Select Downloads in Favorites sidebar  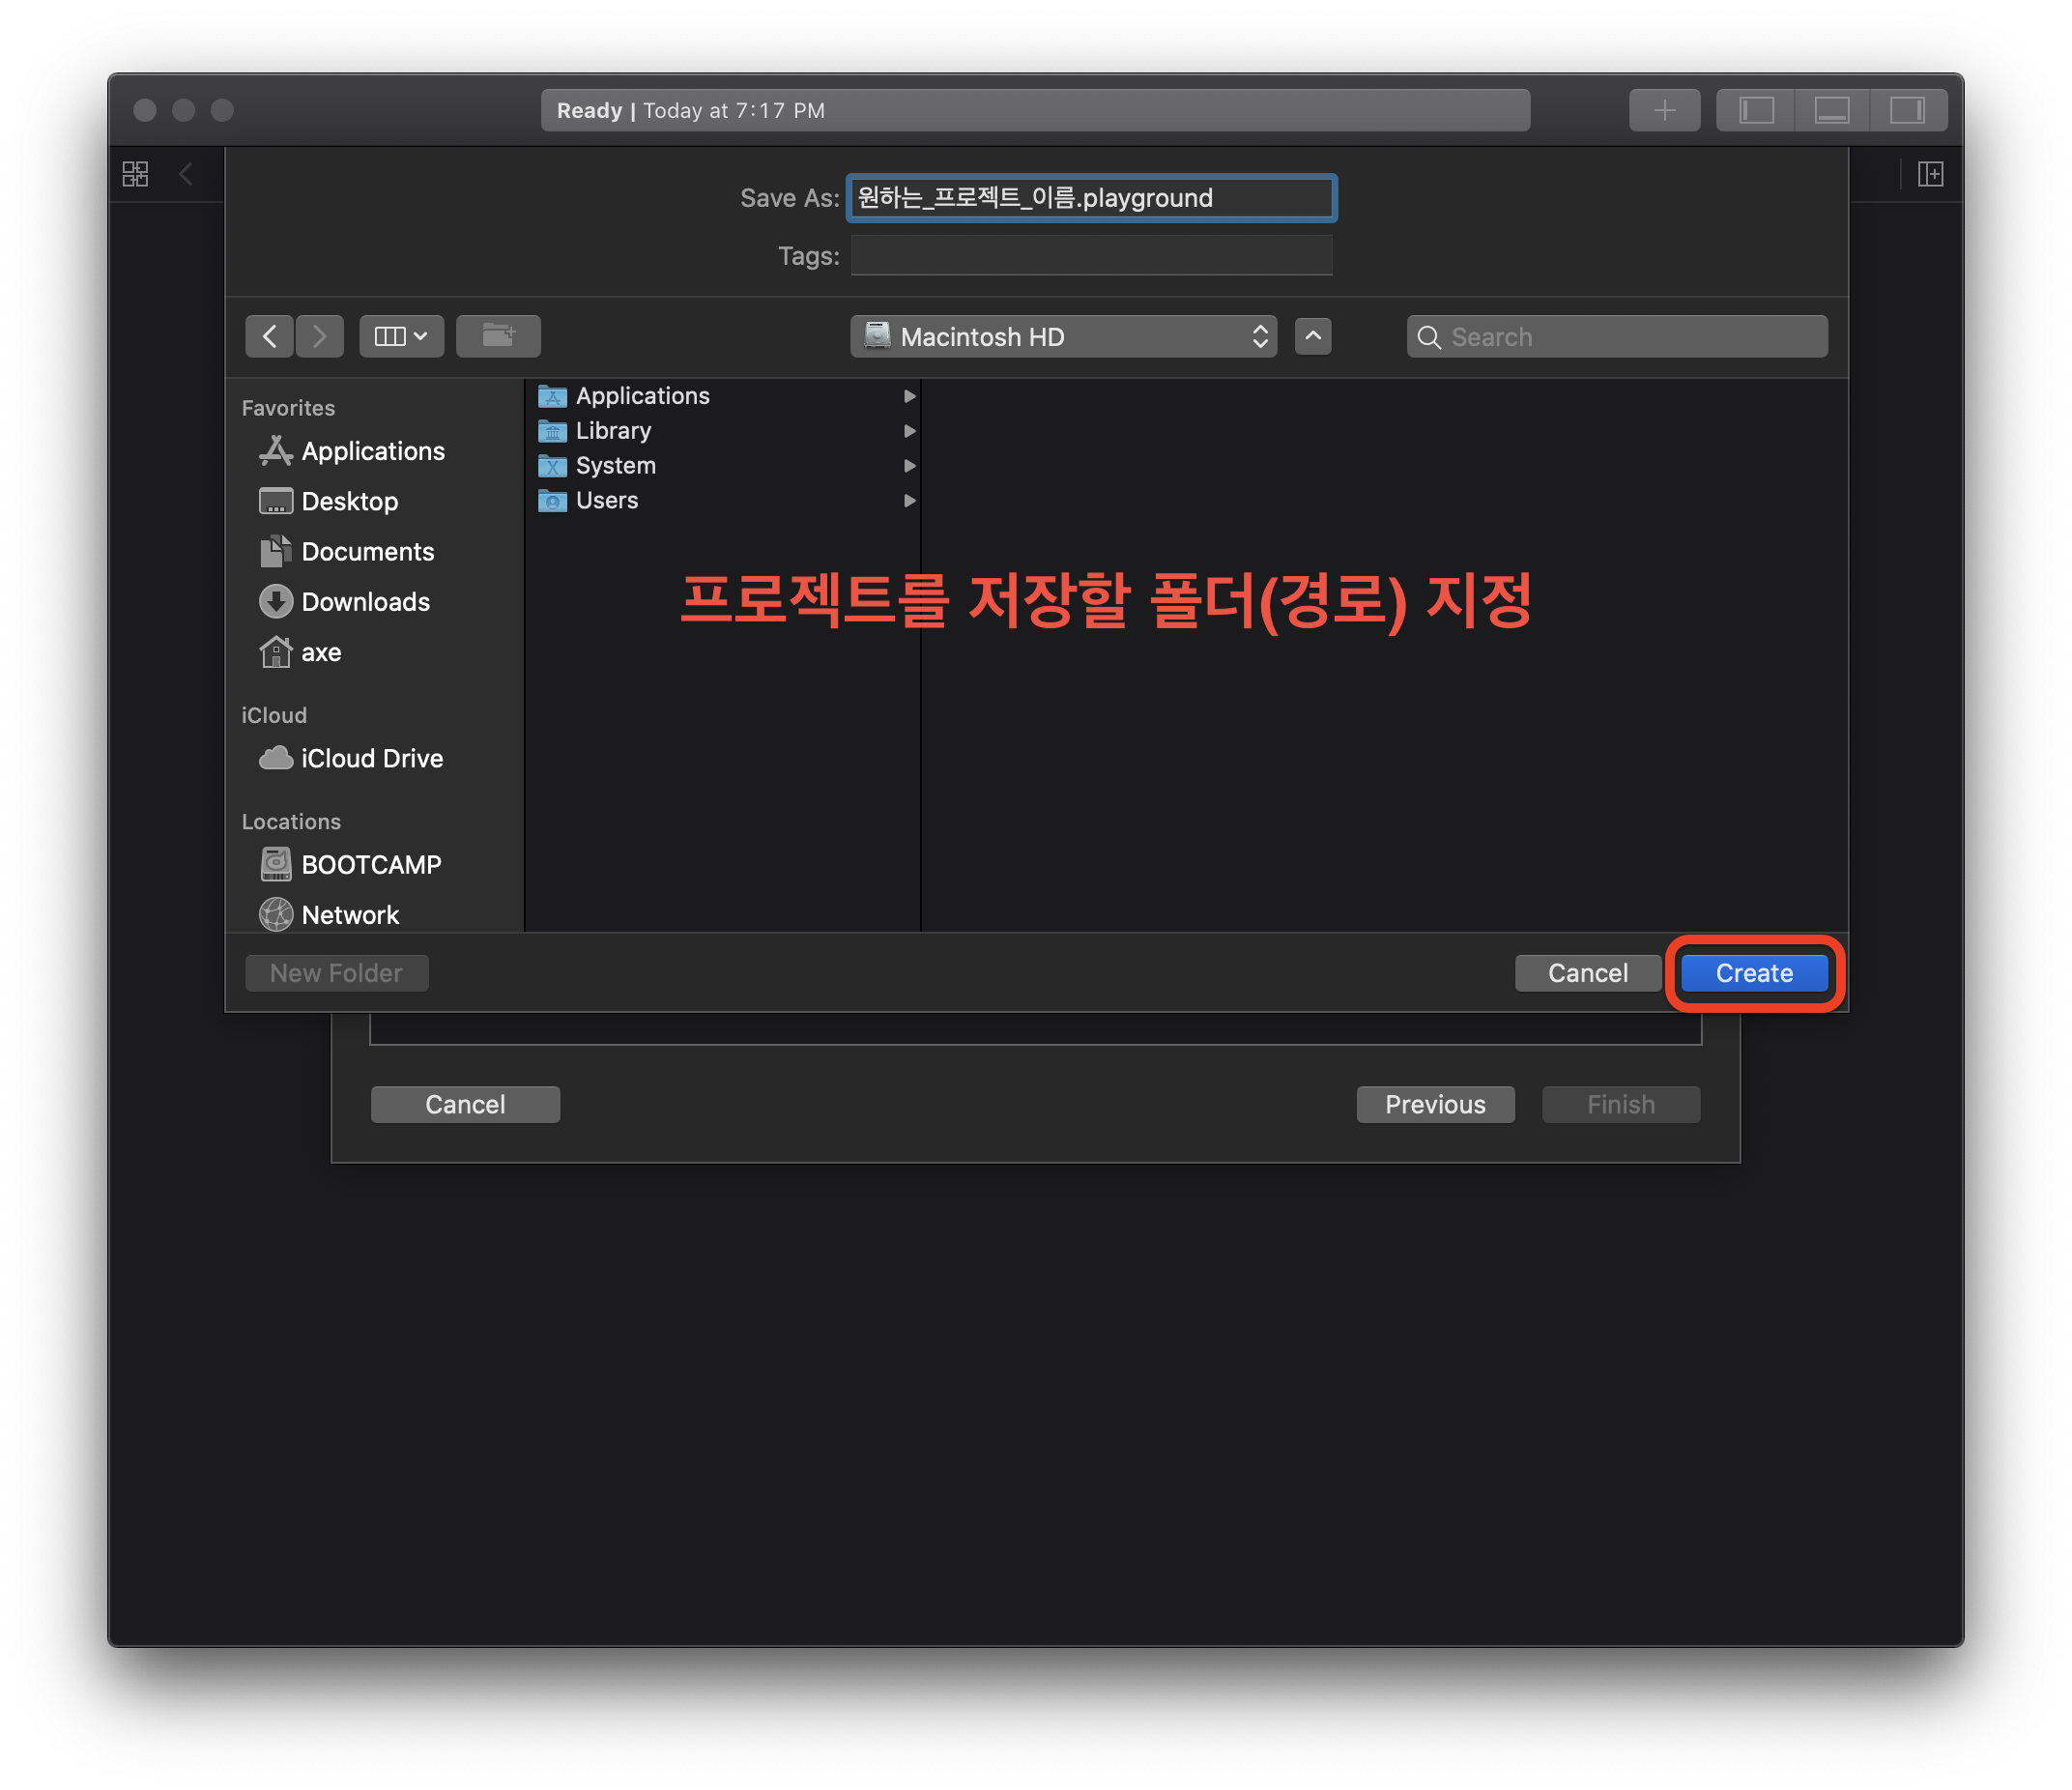pos(365,602)
